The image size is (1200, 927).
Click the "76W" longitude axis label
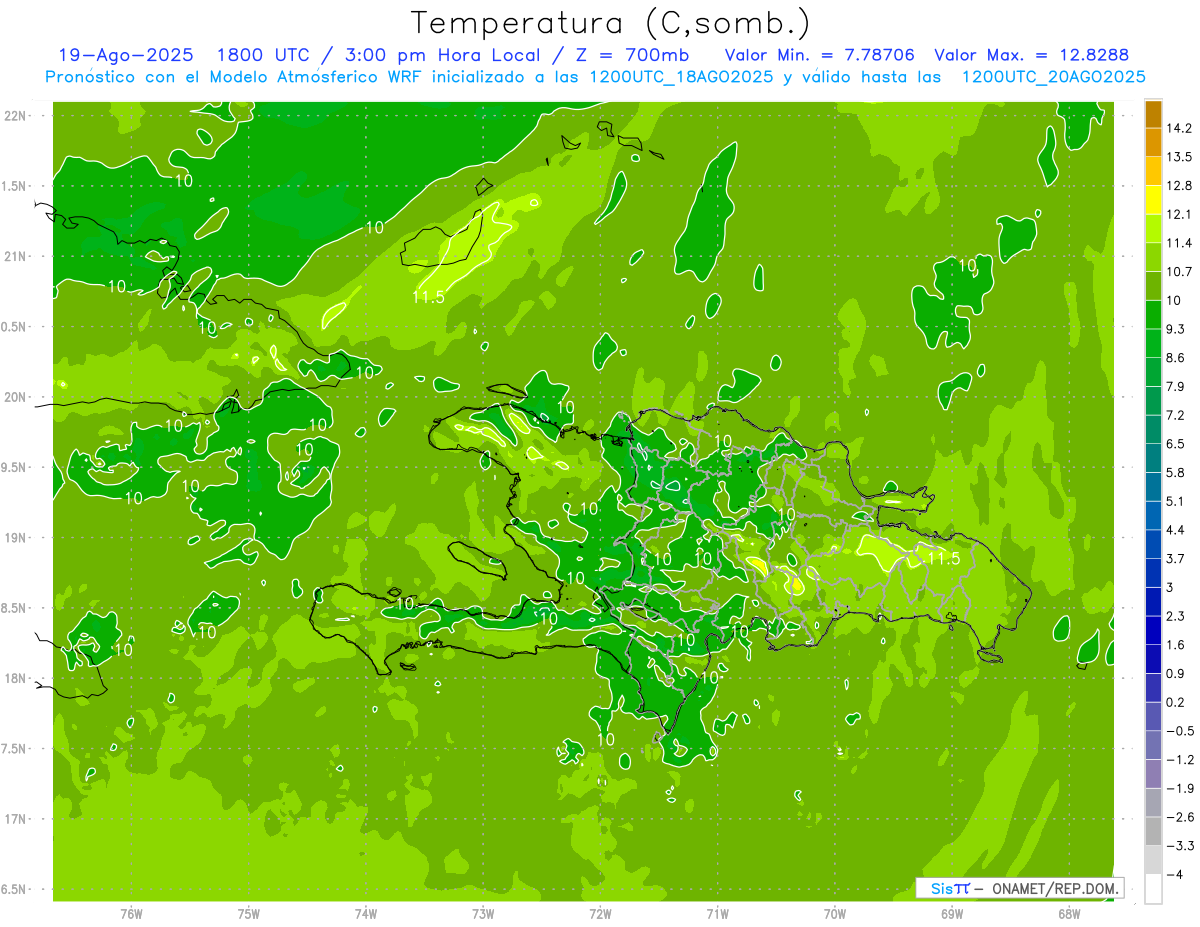(x=131, y=913)
